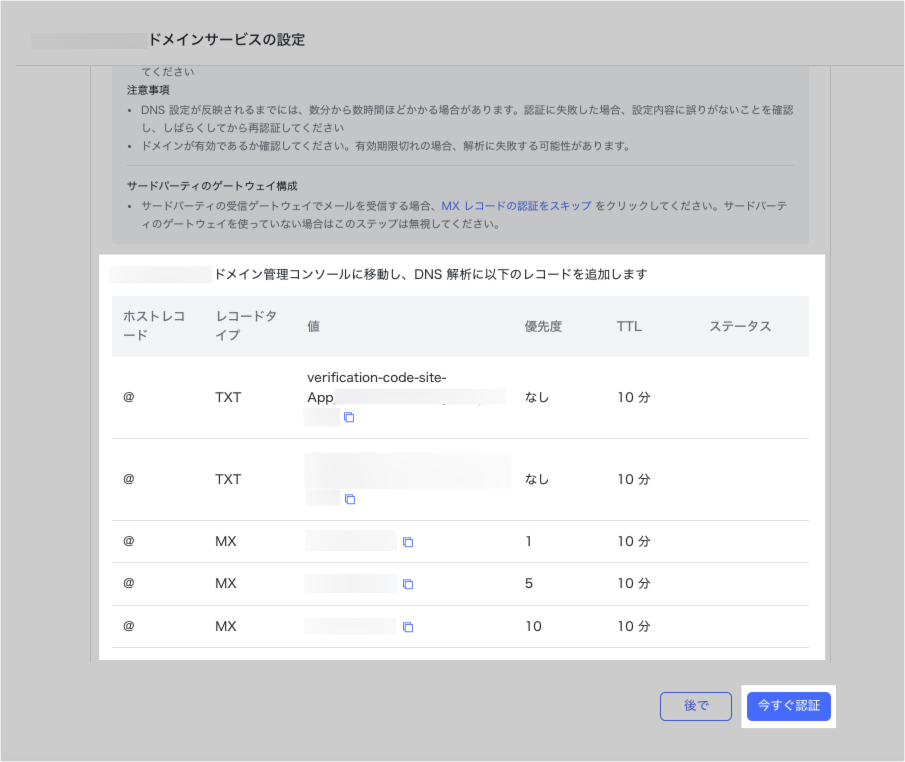Click the 注意事項 heading

148,90
